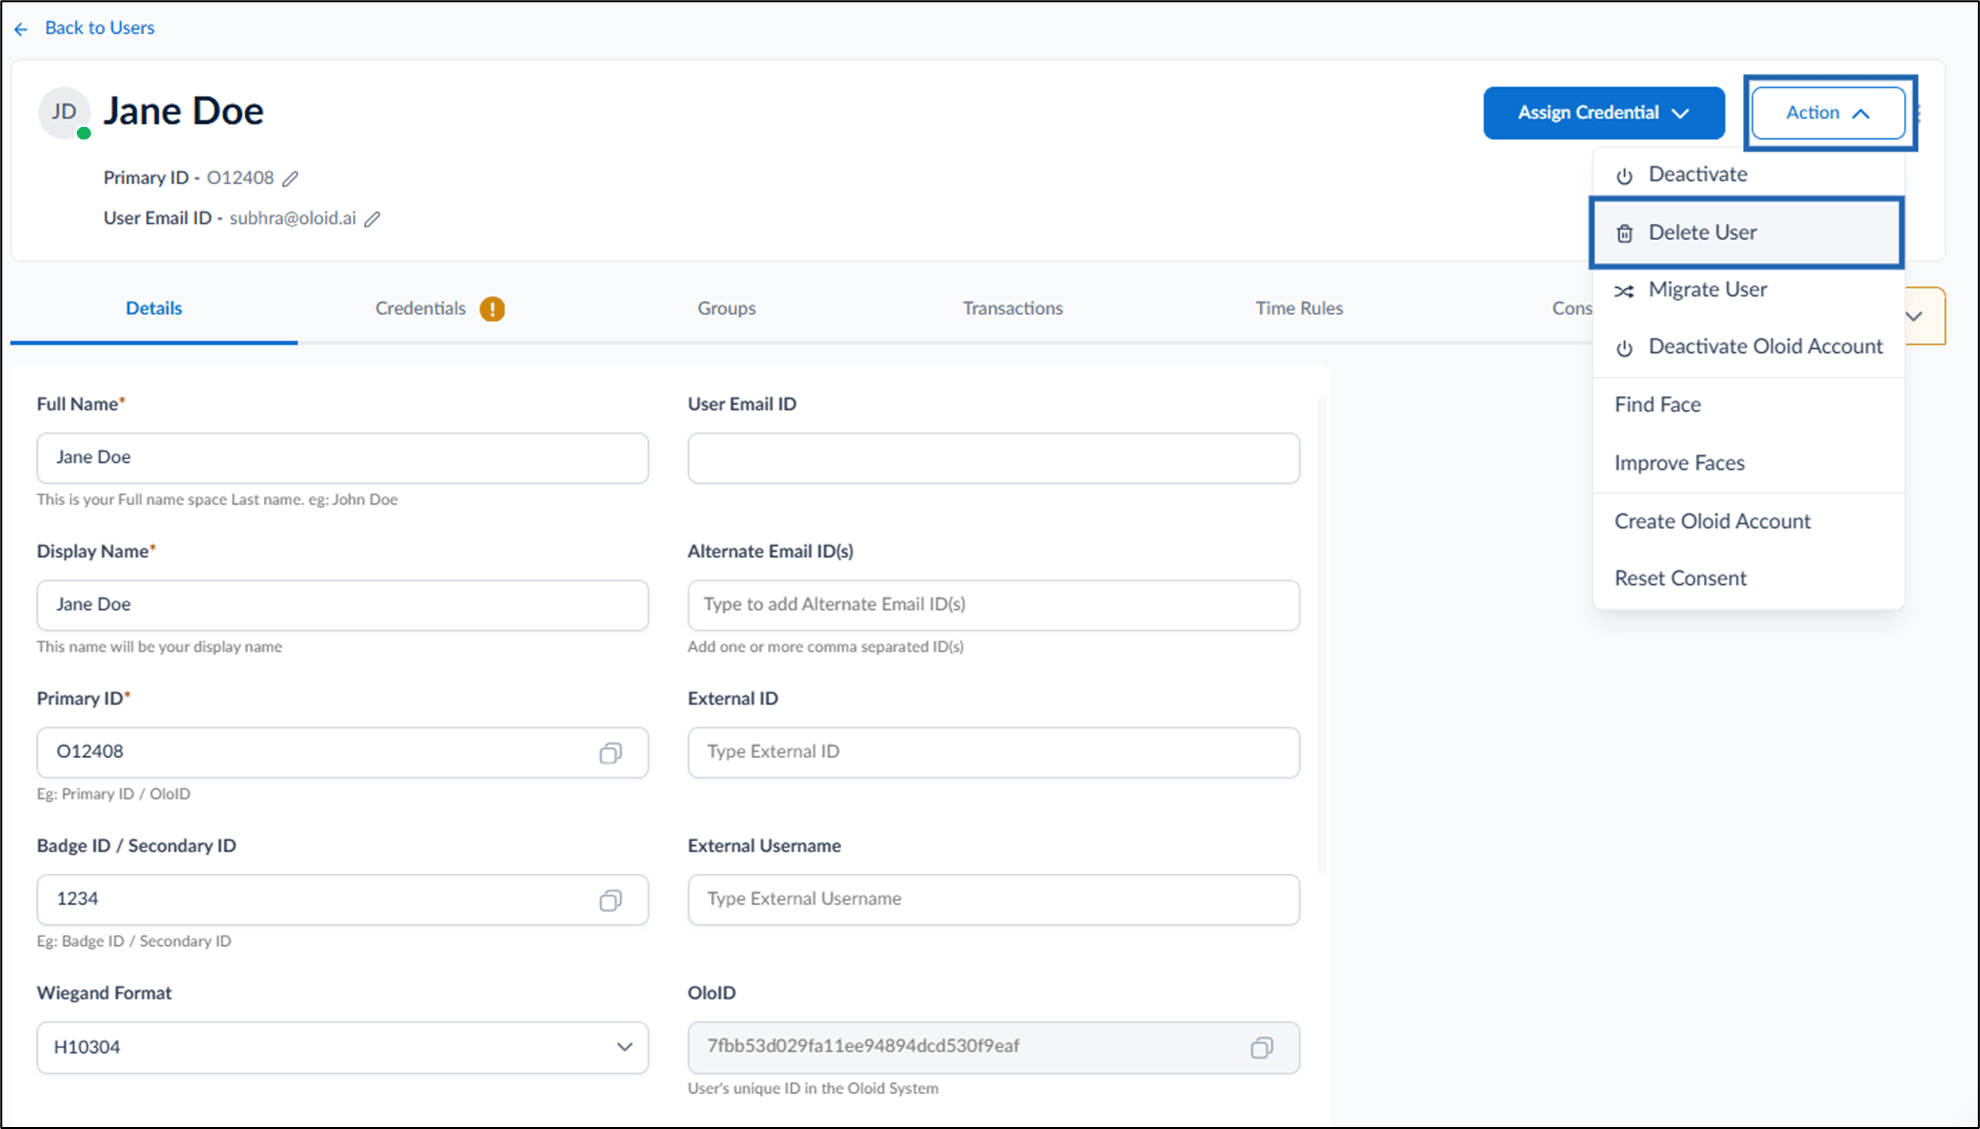Screen dimensions: 1980x1129
Task: Select Improve Faces menu entry
Action: pyautogui.click(x=1747, y=463)
